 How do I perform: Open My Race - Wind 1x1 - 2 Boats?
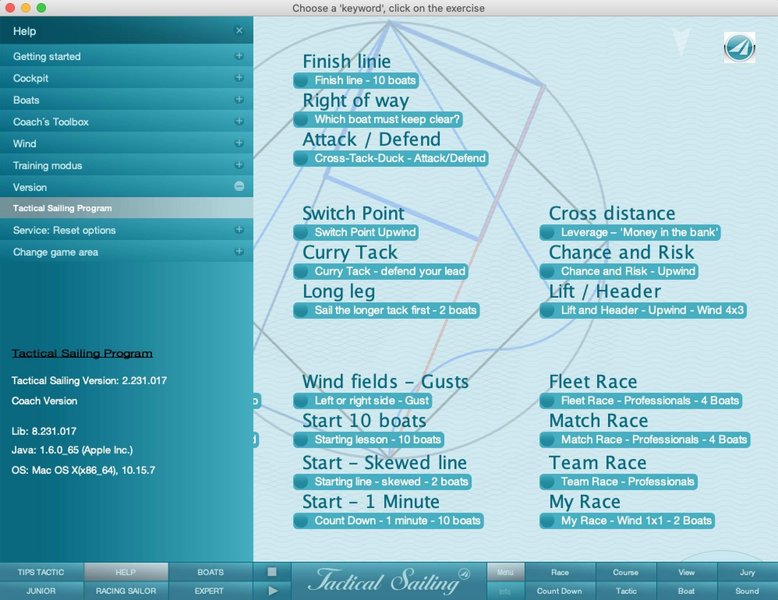pos(627,521)
